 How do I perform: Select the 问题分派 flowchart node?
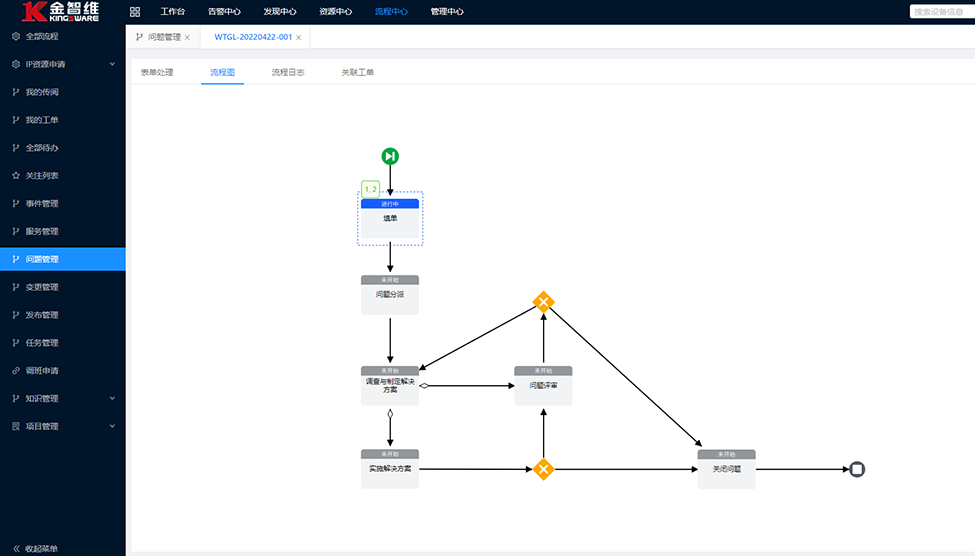pos(390,295)
